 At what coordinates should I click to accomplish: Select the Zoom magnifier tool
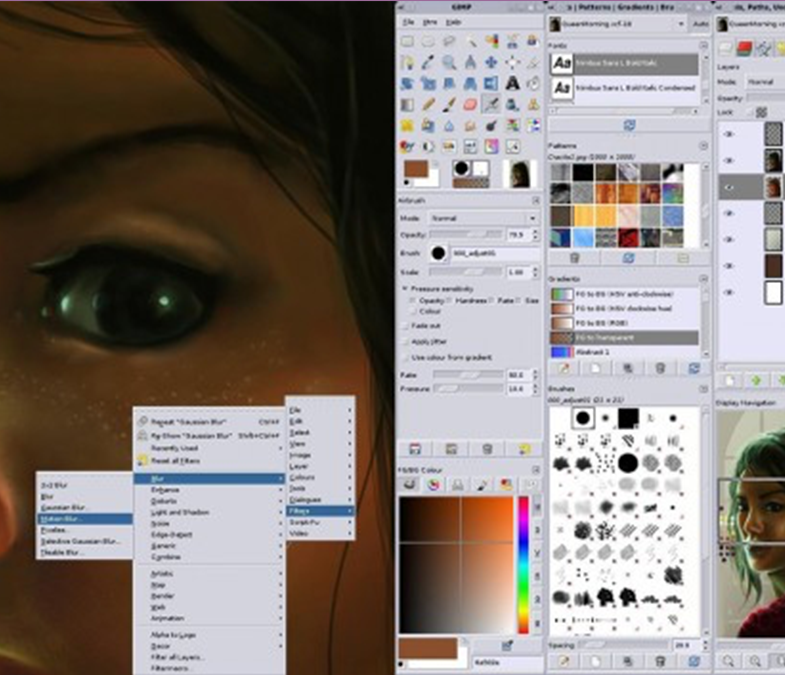point(449,63)
